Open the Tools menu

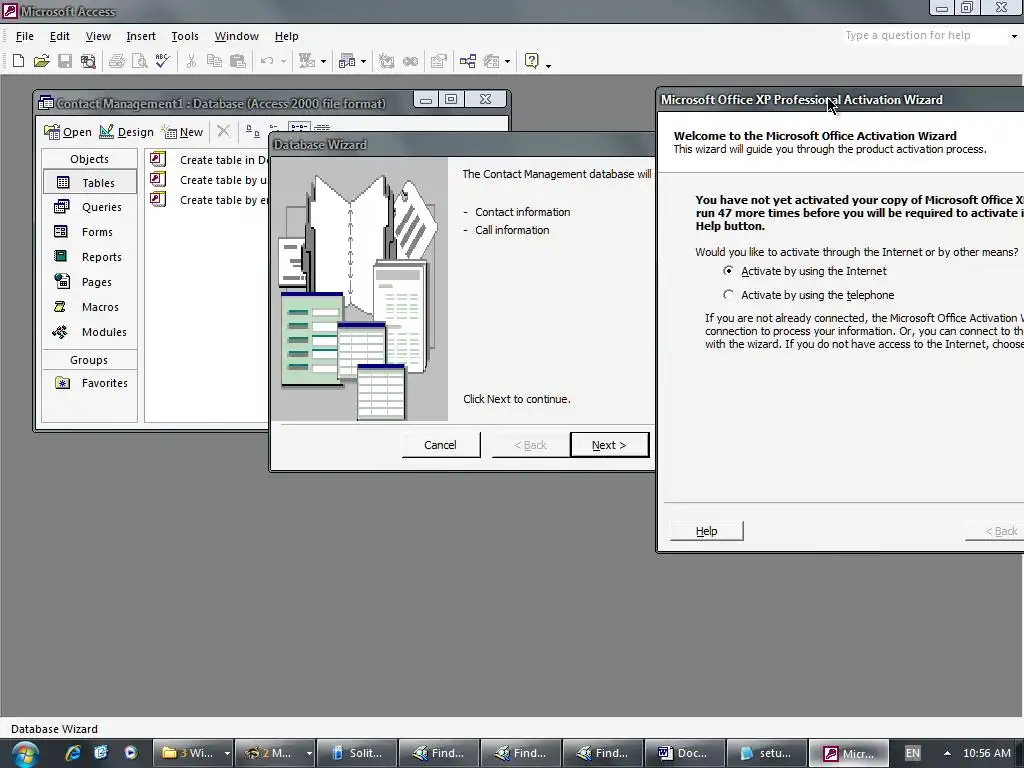(x=185, y=36)
